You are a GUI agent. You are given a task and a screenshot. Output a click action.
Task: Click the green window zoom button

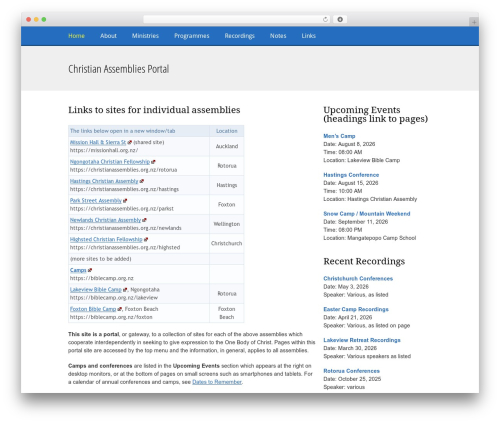[x=44, y=19]
